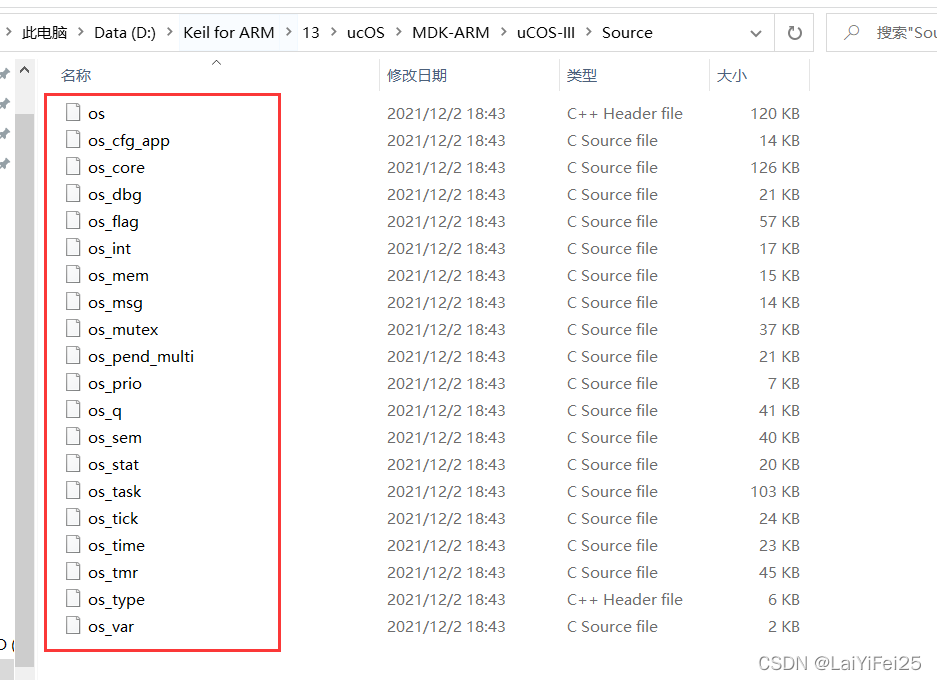The width and height of the screenshot is (937, 680).
Task: Navigate to 此电脑 in breadcrumb
Action: [x=45, y=32]
